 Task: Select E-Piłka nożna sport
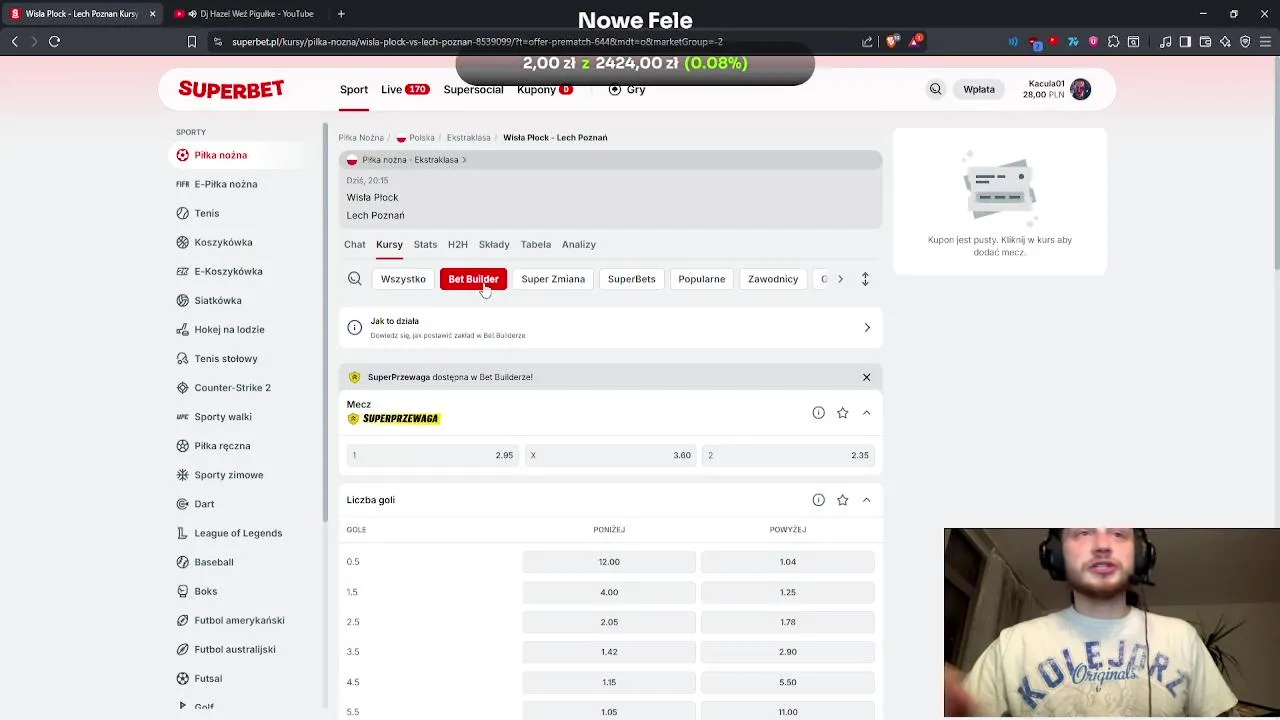point(216,184)
